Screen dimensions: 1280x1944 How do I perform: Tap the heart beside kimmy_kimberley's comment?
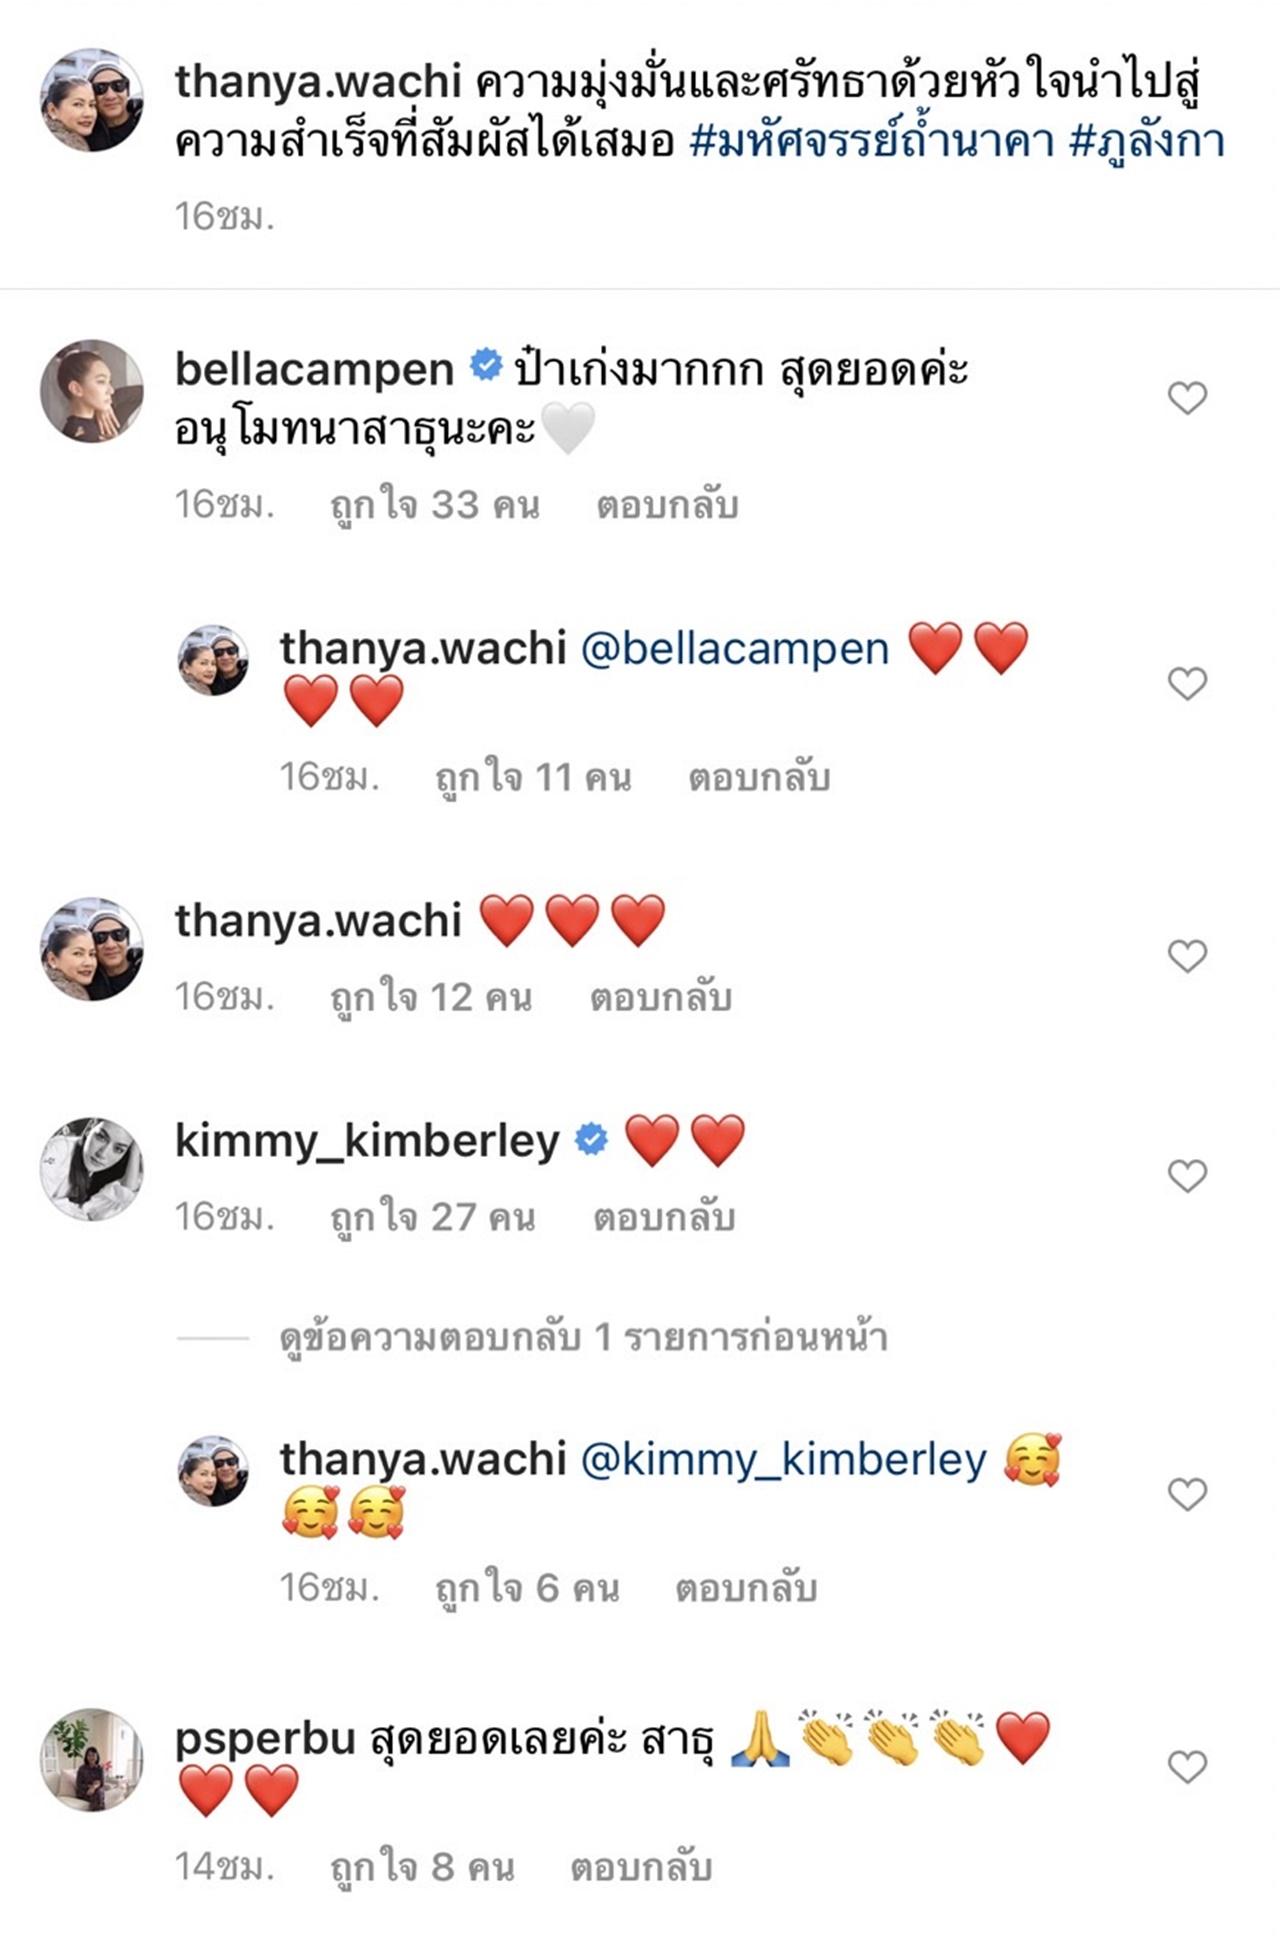1187,1176
